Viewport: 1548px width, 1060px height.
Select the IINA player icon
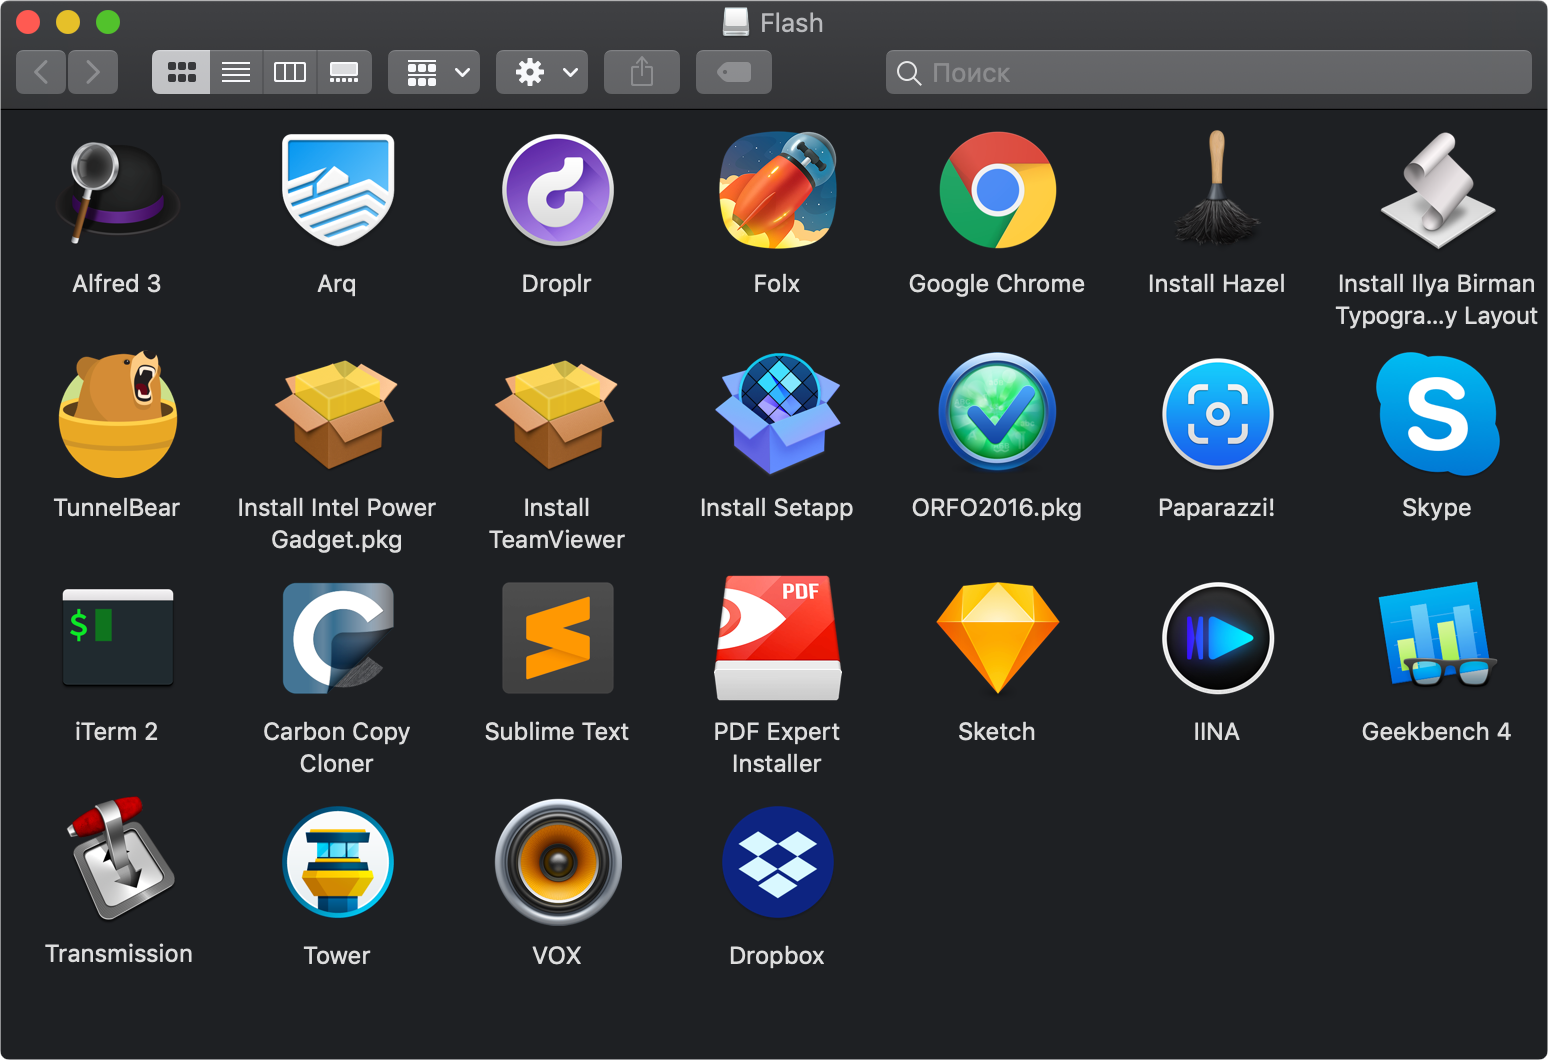click(x=1218, y=638)
